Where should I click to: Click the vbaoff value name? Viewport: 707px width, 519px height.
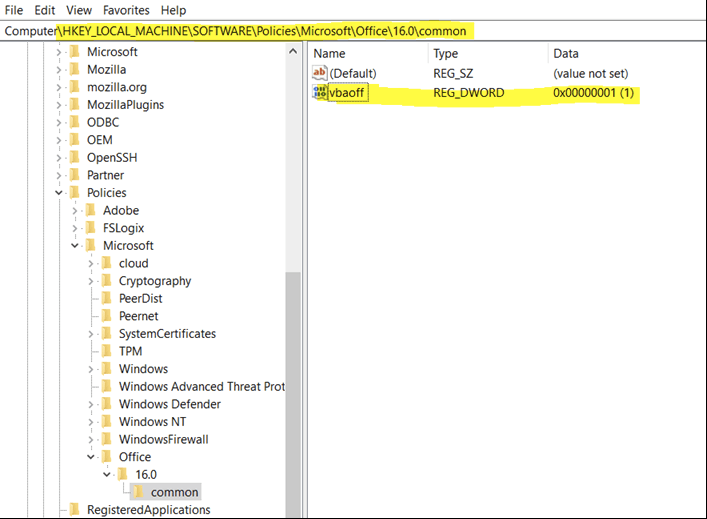click(347, 93)
